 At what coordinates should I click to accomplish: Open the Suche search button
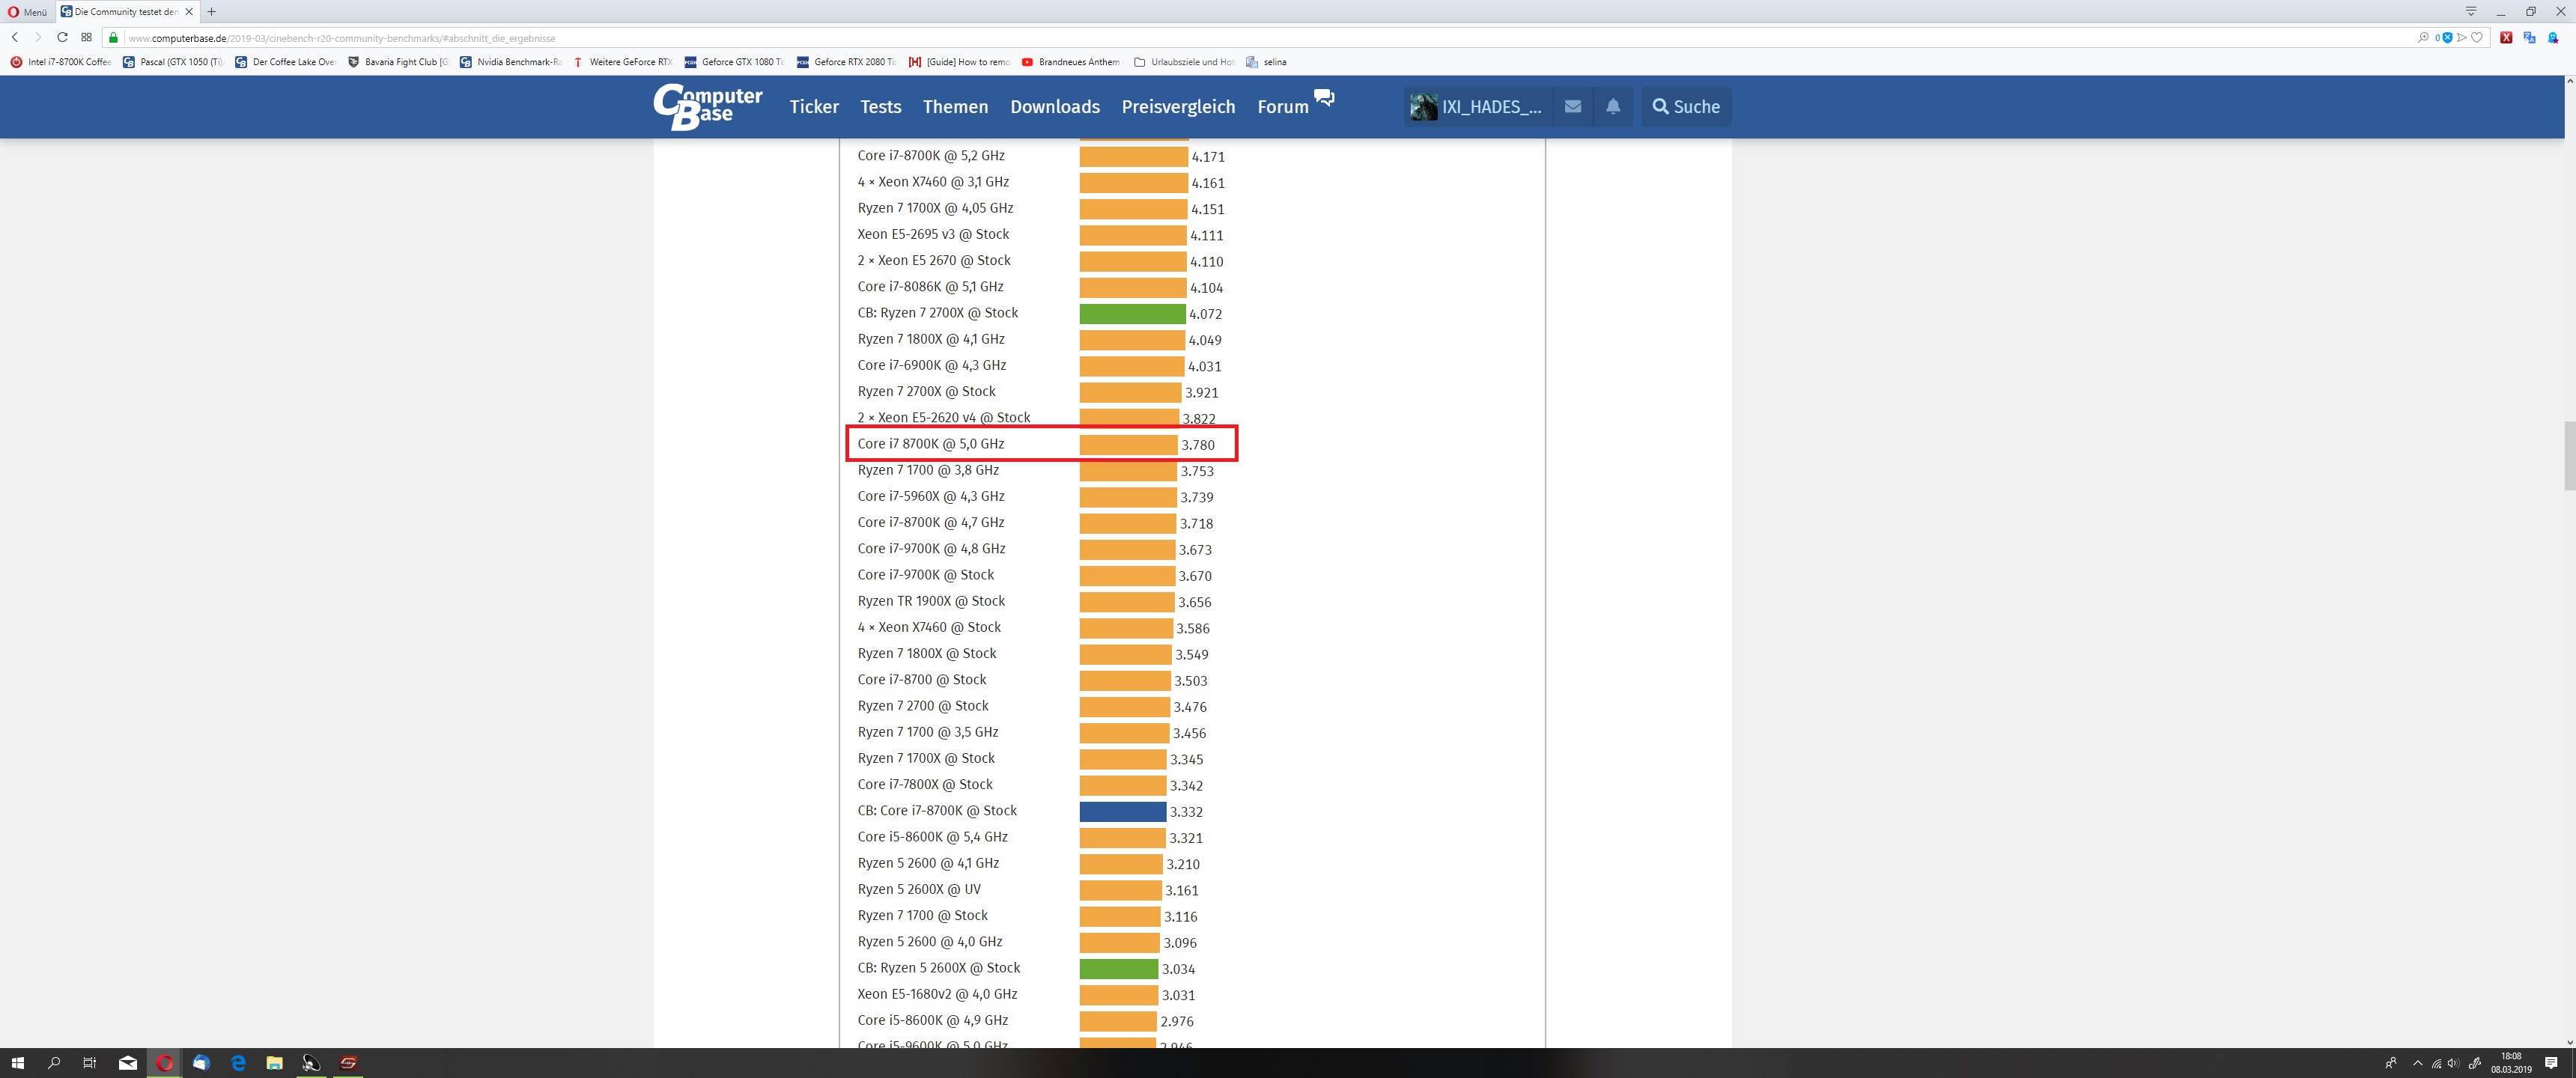(x=1686, y=106)
